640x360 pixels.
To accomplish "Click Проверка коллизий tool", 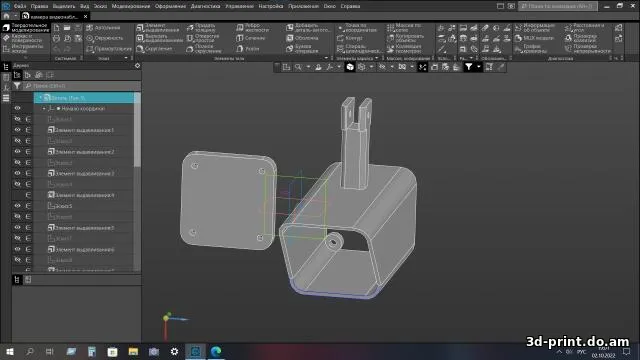I will click(x=582, y=38).
